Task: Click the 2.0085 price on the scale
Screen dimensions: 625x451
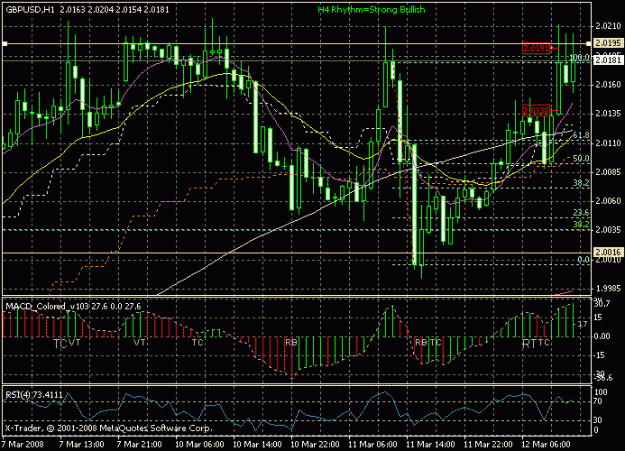Action: (608, 172)
